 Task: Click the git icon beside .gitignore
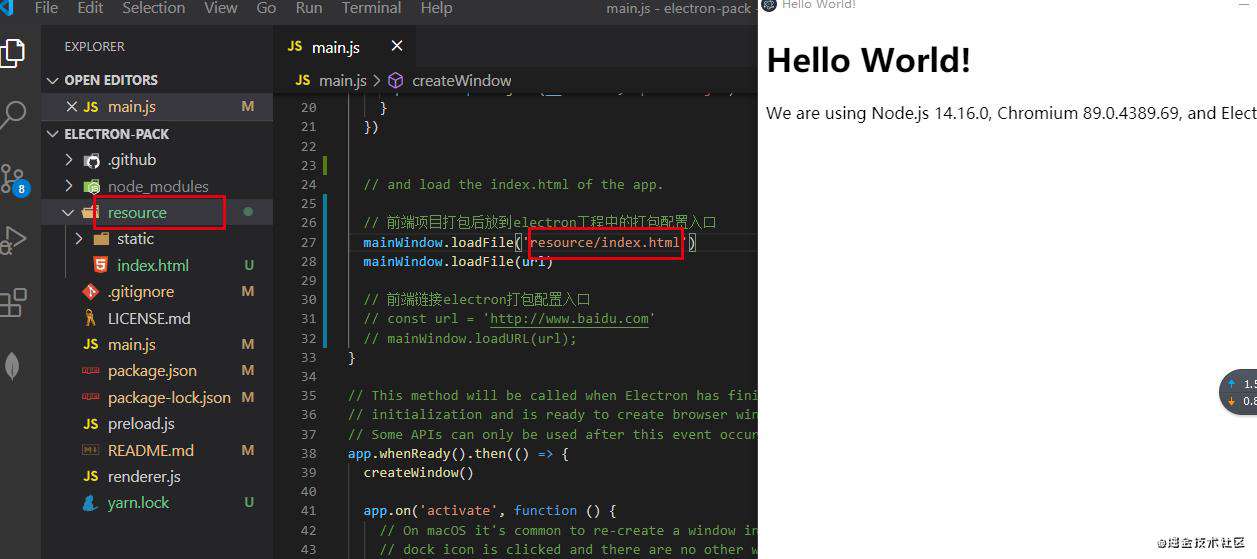[91, 292]
